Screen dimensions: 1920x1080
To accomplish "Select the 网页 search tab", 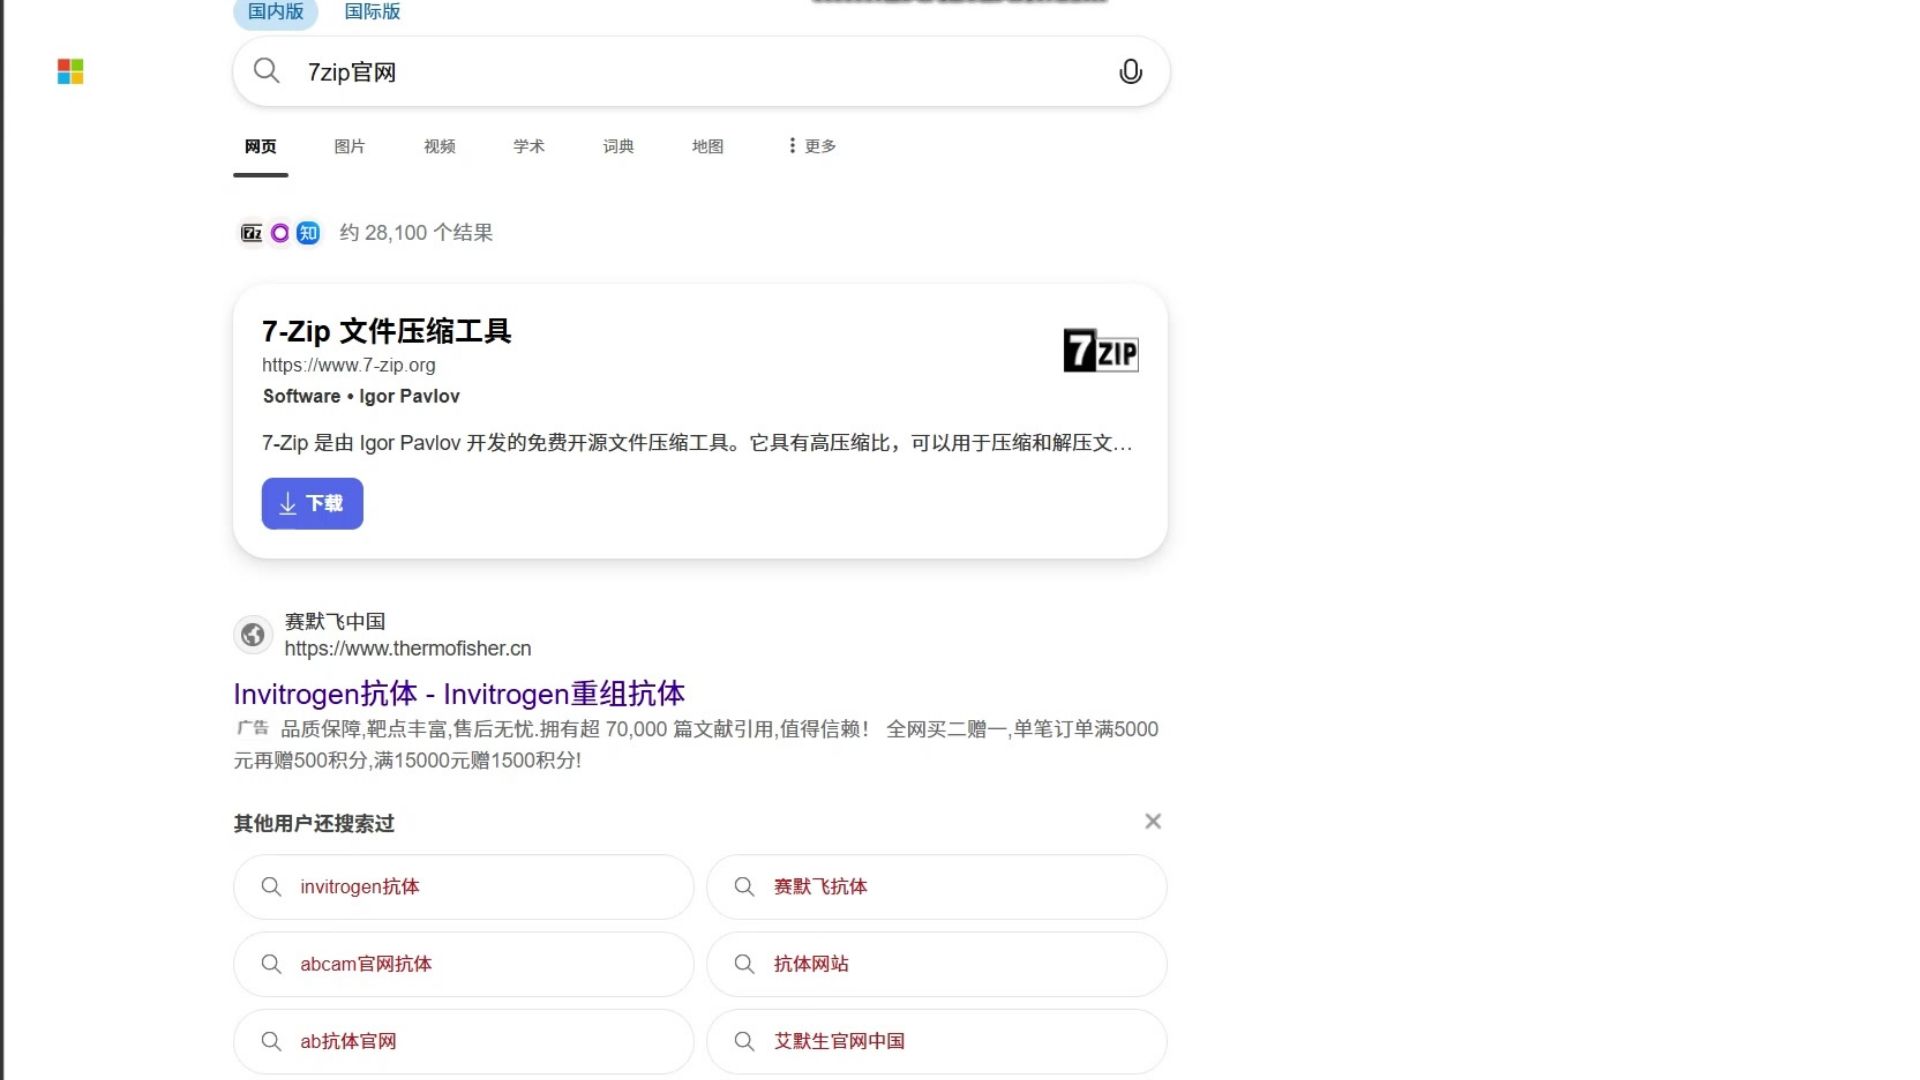I will point(260,146).
